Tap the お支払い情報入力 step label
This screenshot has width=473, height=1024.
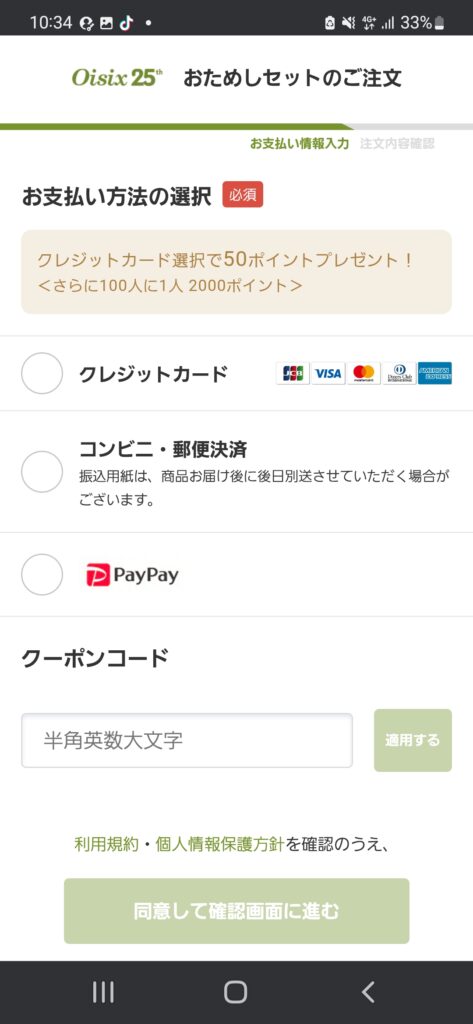(299, 144)
